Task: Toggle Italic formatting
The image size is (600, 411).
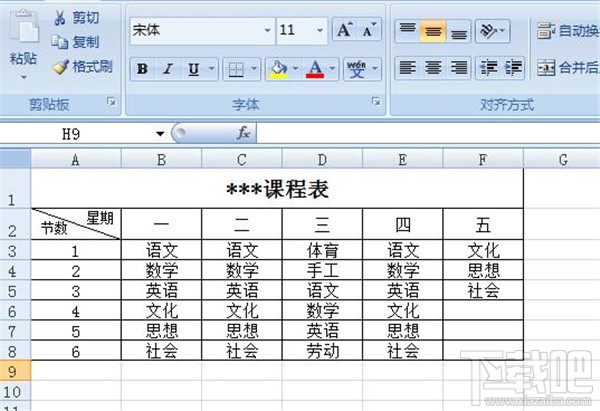Action: [x=168, y=69]
